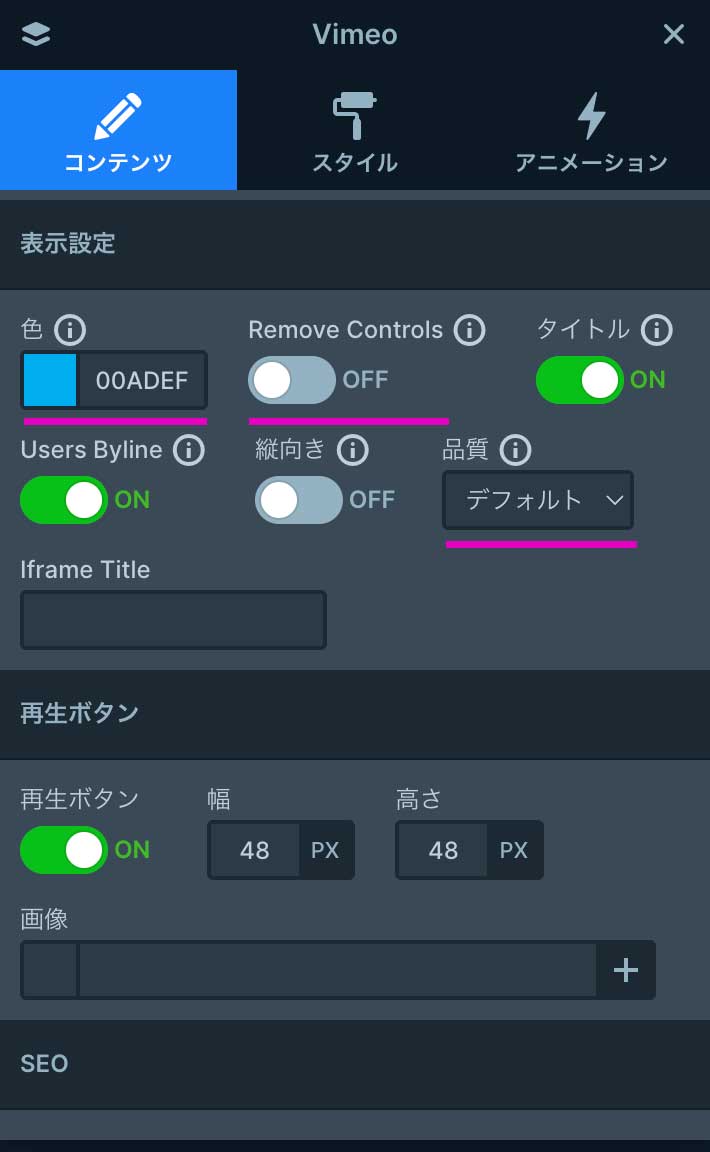The width and height of the screenshot is (710, 1152).
Task: Open the アニメーション tab
Action: 591,130
